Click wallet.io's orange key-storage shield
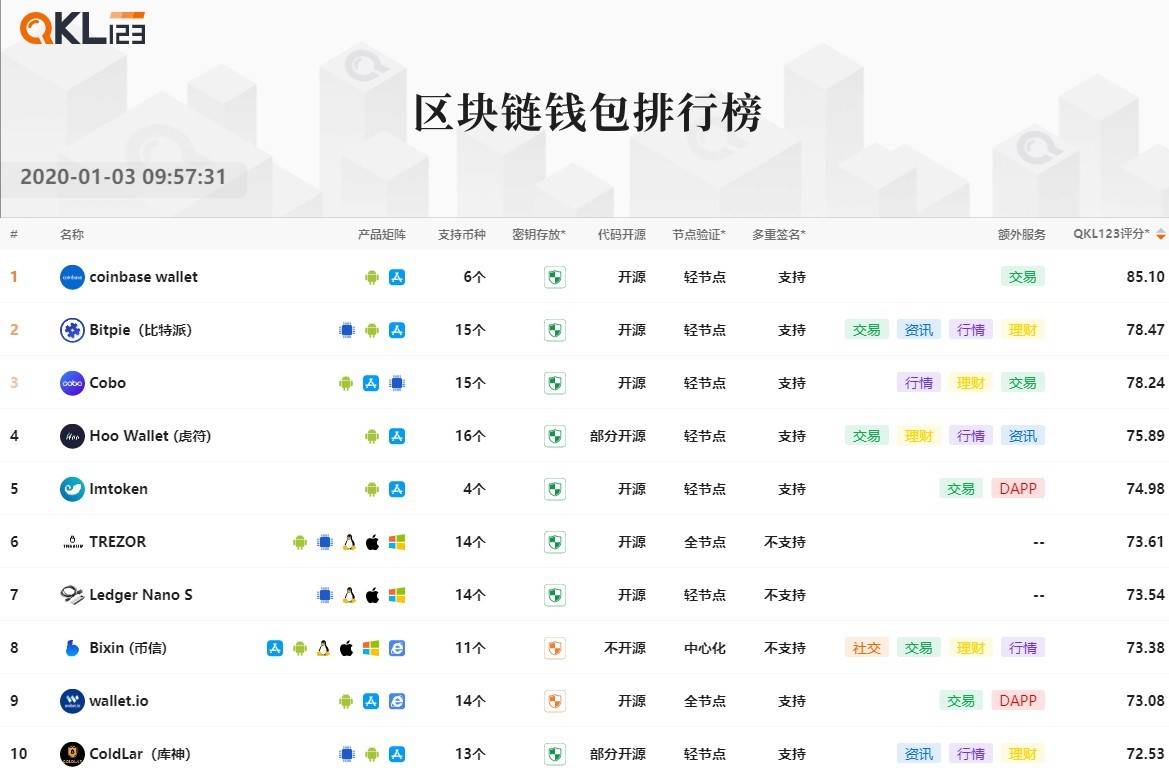The height and width of the screenshot is (778, 1169). [x=555, y=700]
